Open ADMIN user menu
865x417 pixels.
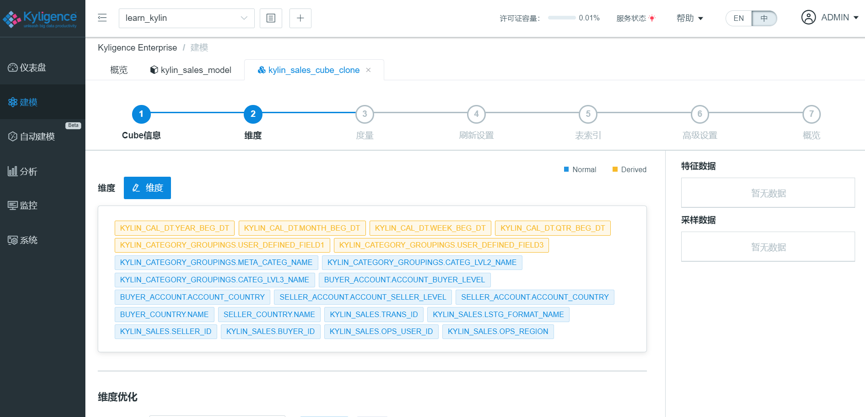[830, 18]
